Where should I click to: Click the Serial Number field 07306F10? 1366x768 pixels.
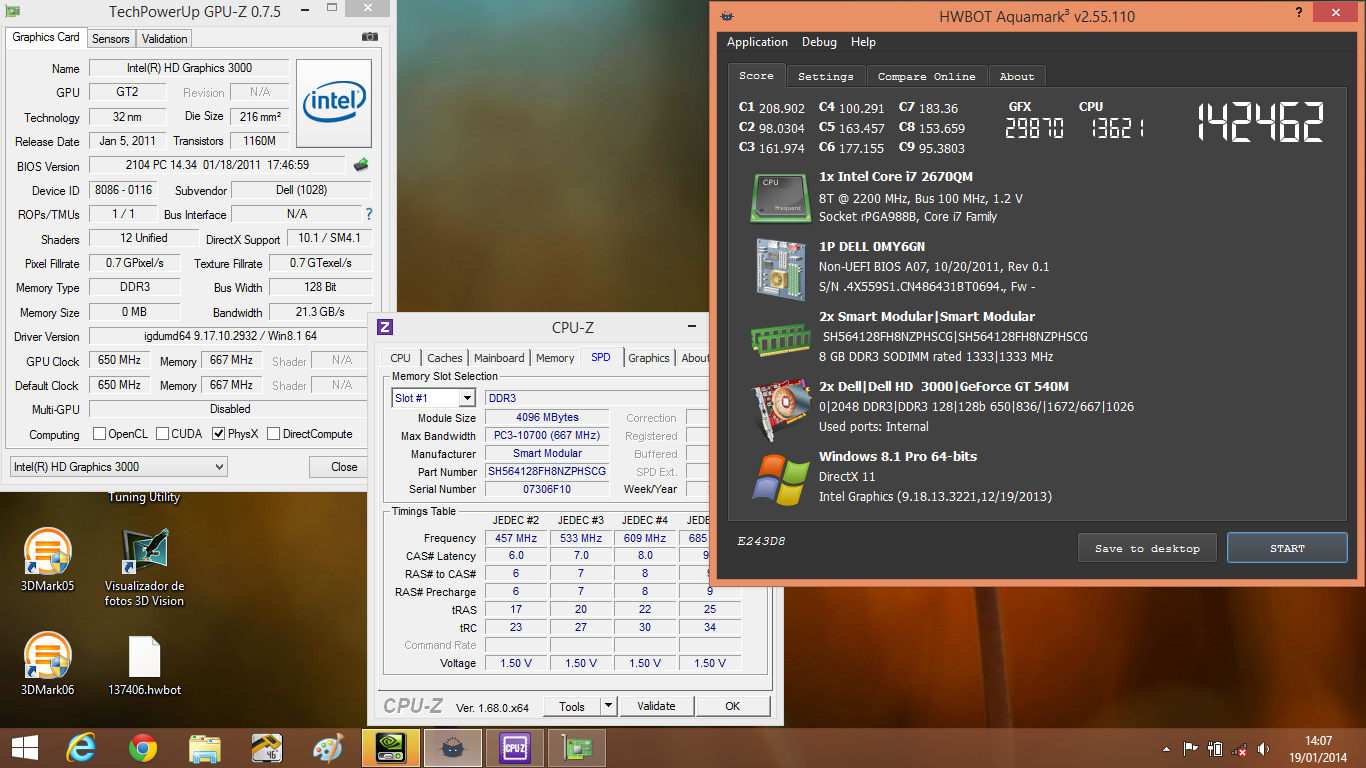pos(547,489)
